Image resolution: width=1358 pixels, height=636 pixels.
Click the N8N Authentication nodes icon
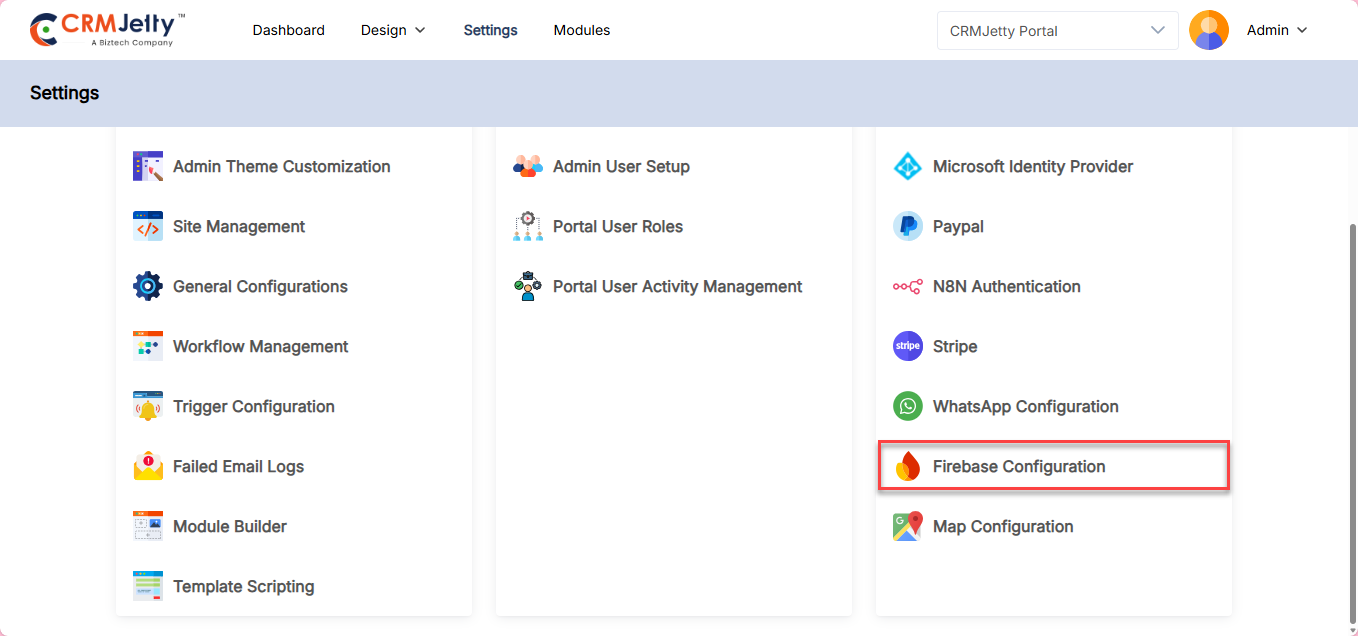point(907,287)
